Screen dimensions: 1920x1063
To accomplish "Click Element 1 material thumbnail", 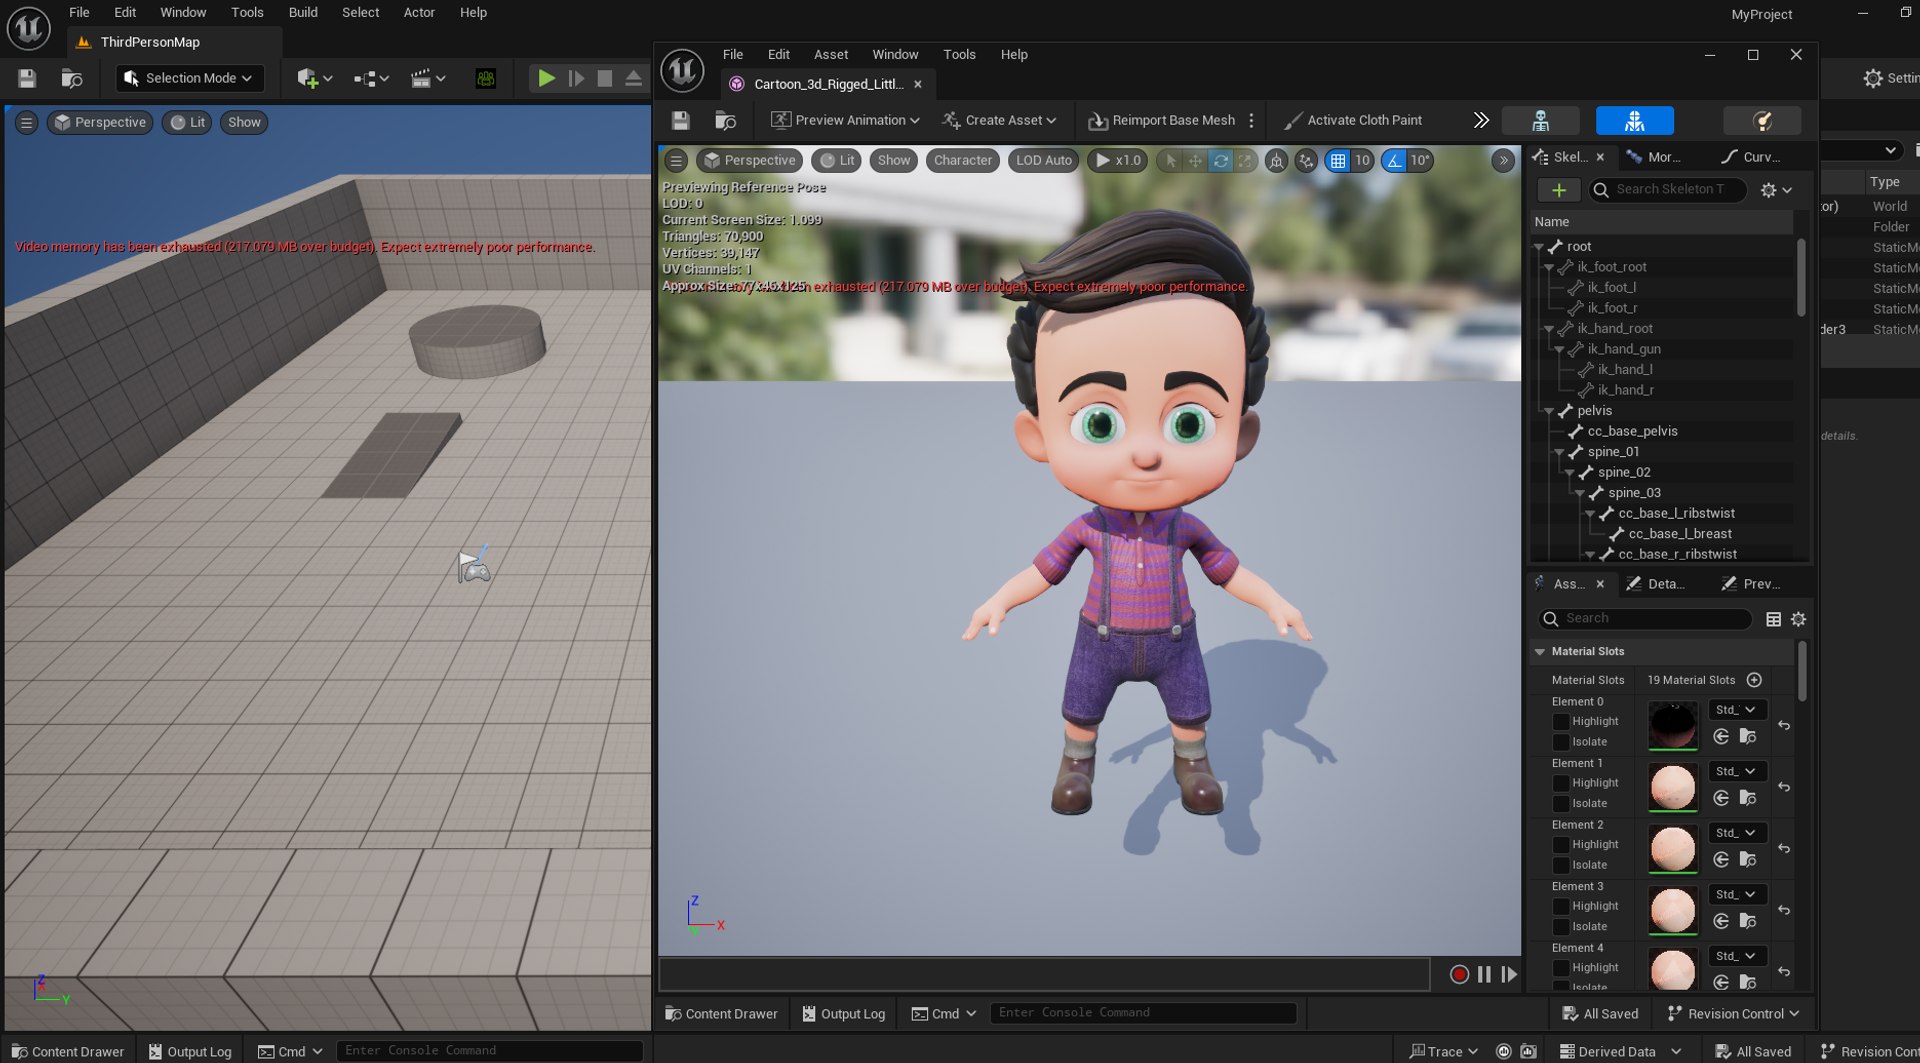I will coord(1672,787).
